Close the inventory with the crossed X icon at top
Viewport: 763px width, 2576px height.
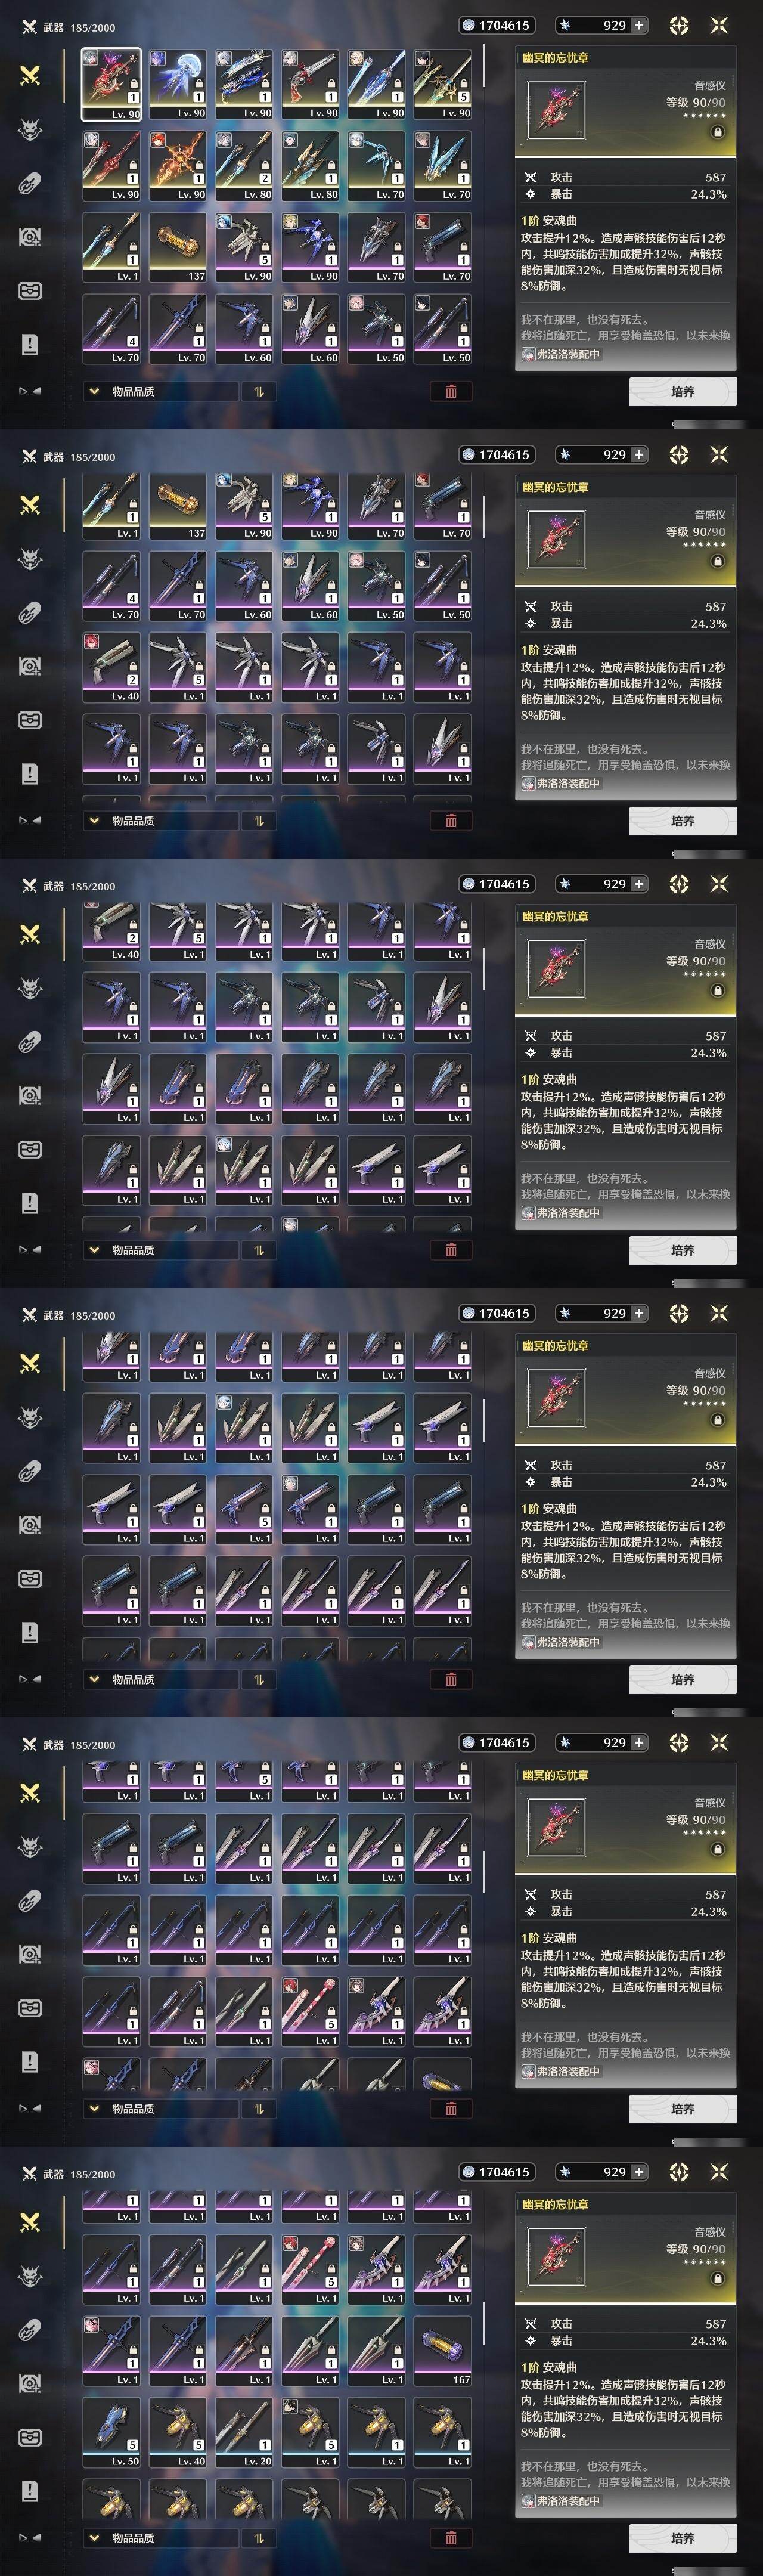[719, 25]
